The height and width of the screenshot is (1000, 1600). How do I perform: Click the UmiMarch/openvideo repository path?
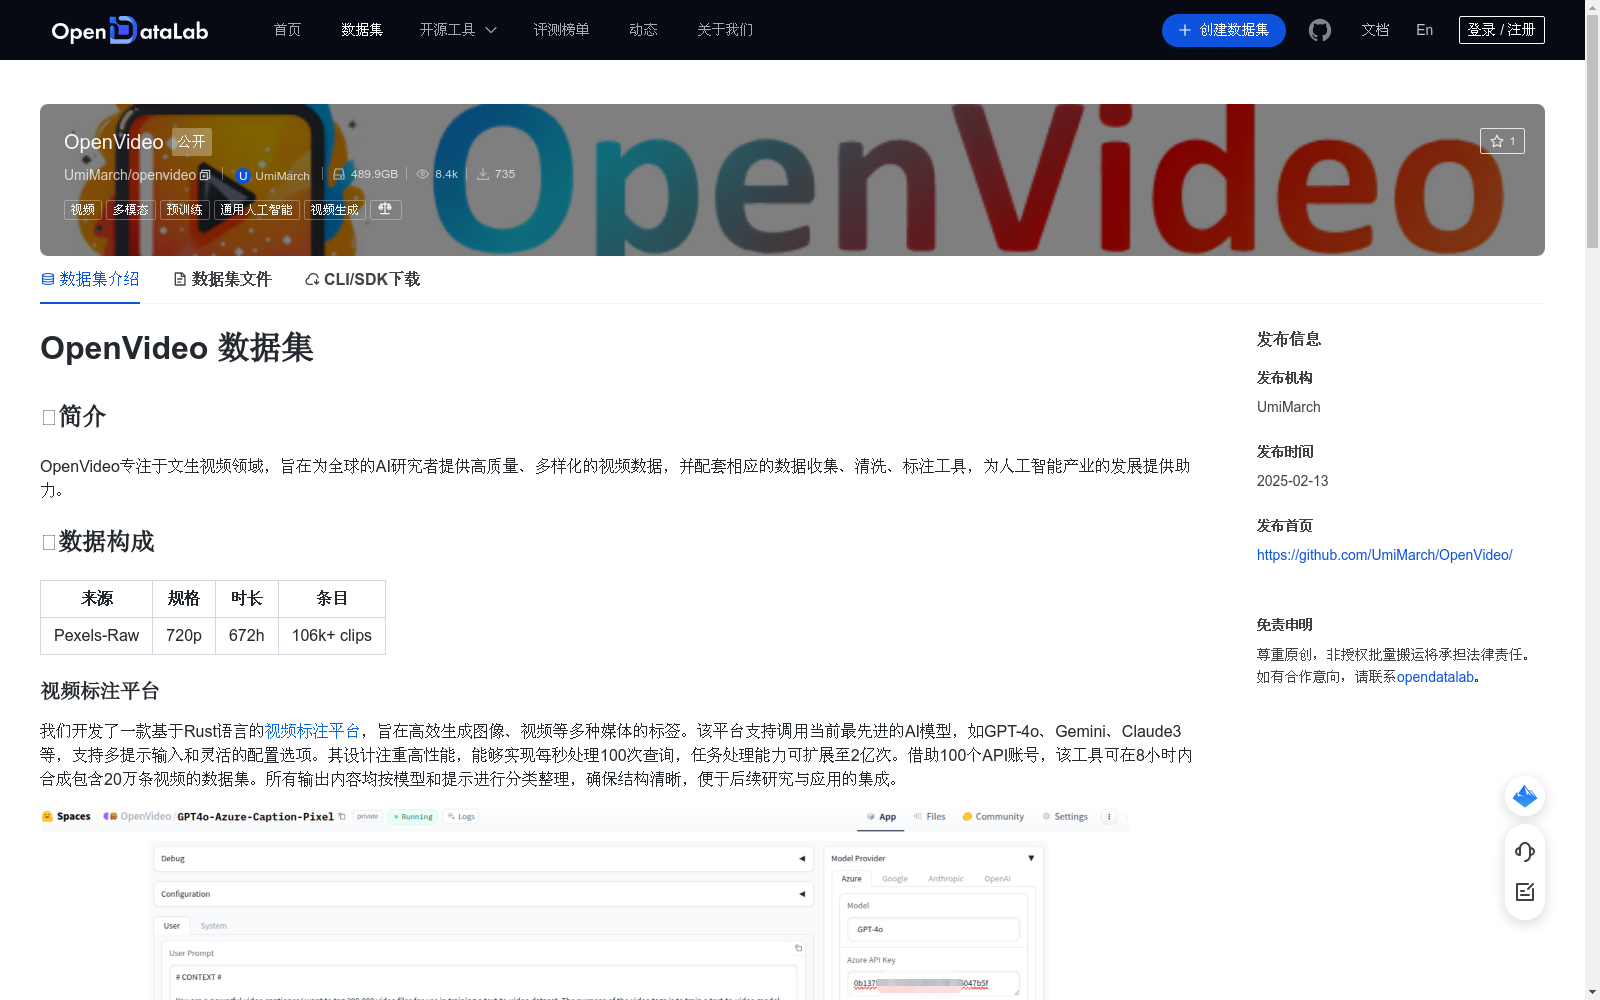tap(130, 175)
